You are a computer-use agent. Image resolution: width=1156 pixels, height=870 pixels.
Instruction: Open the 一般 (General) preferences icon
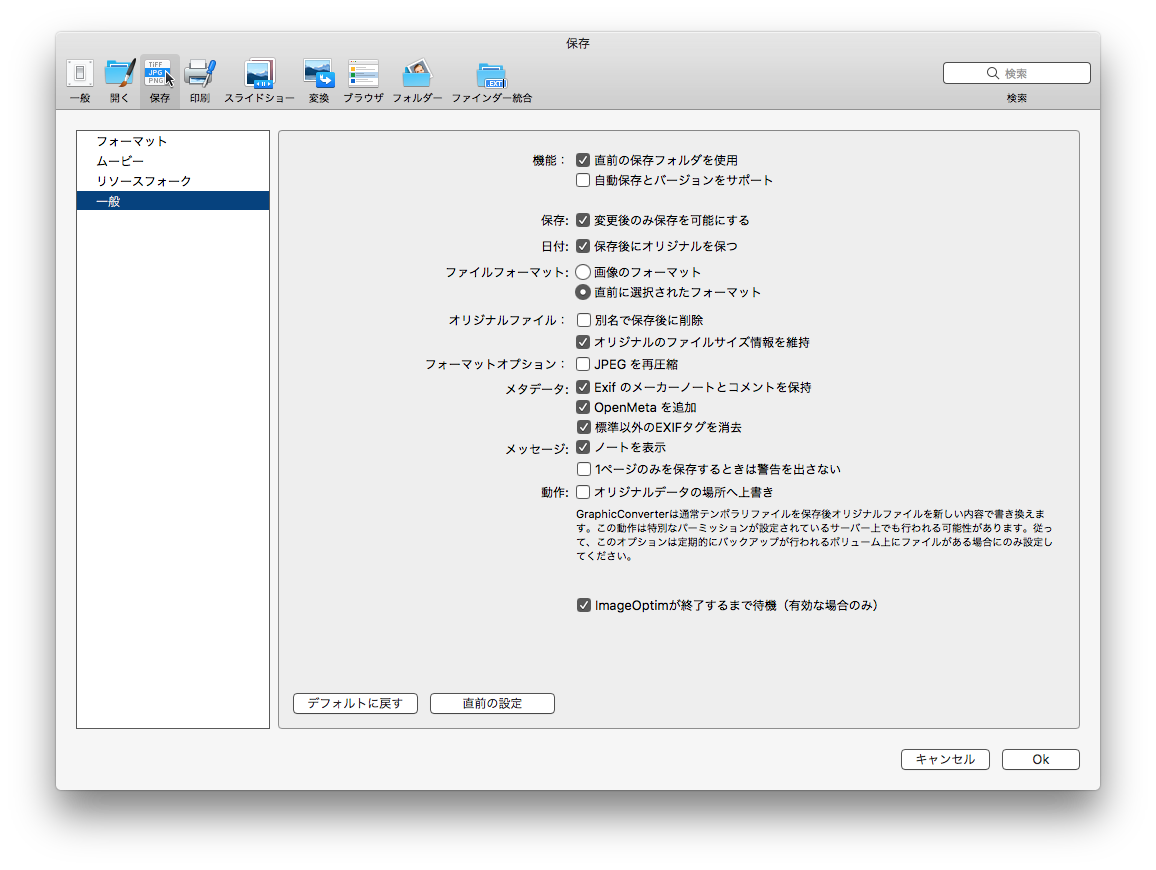click(x=80, y=76)
